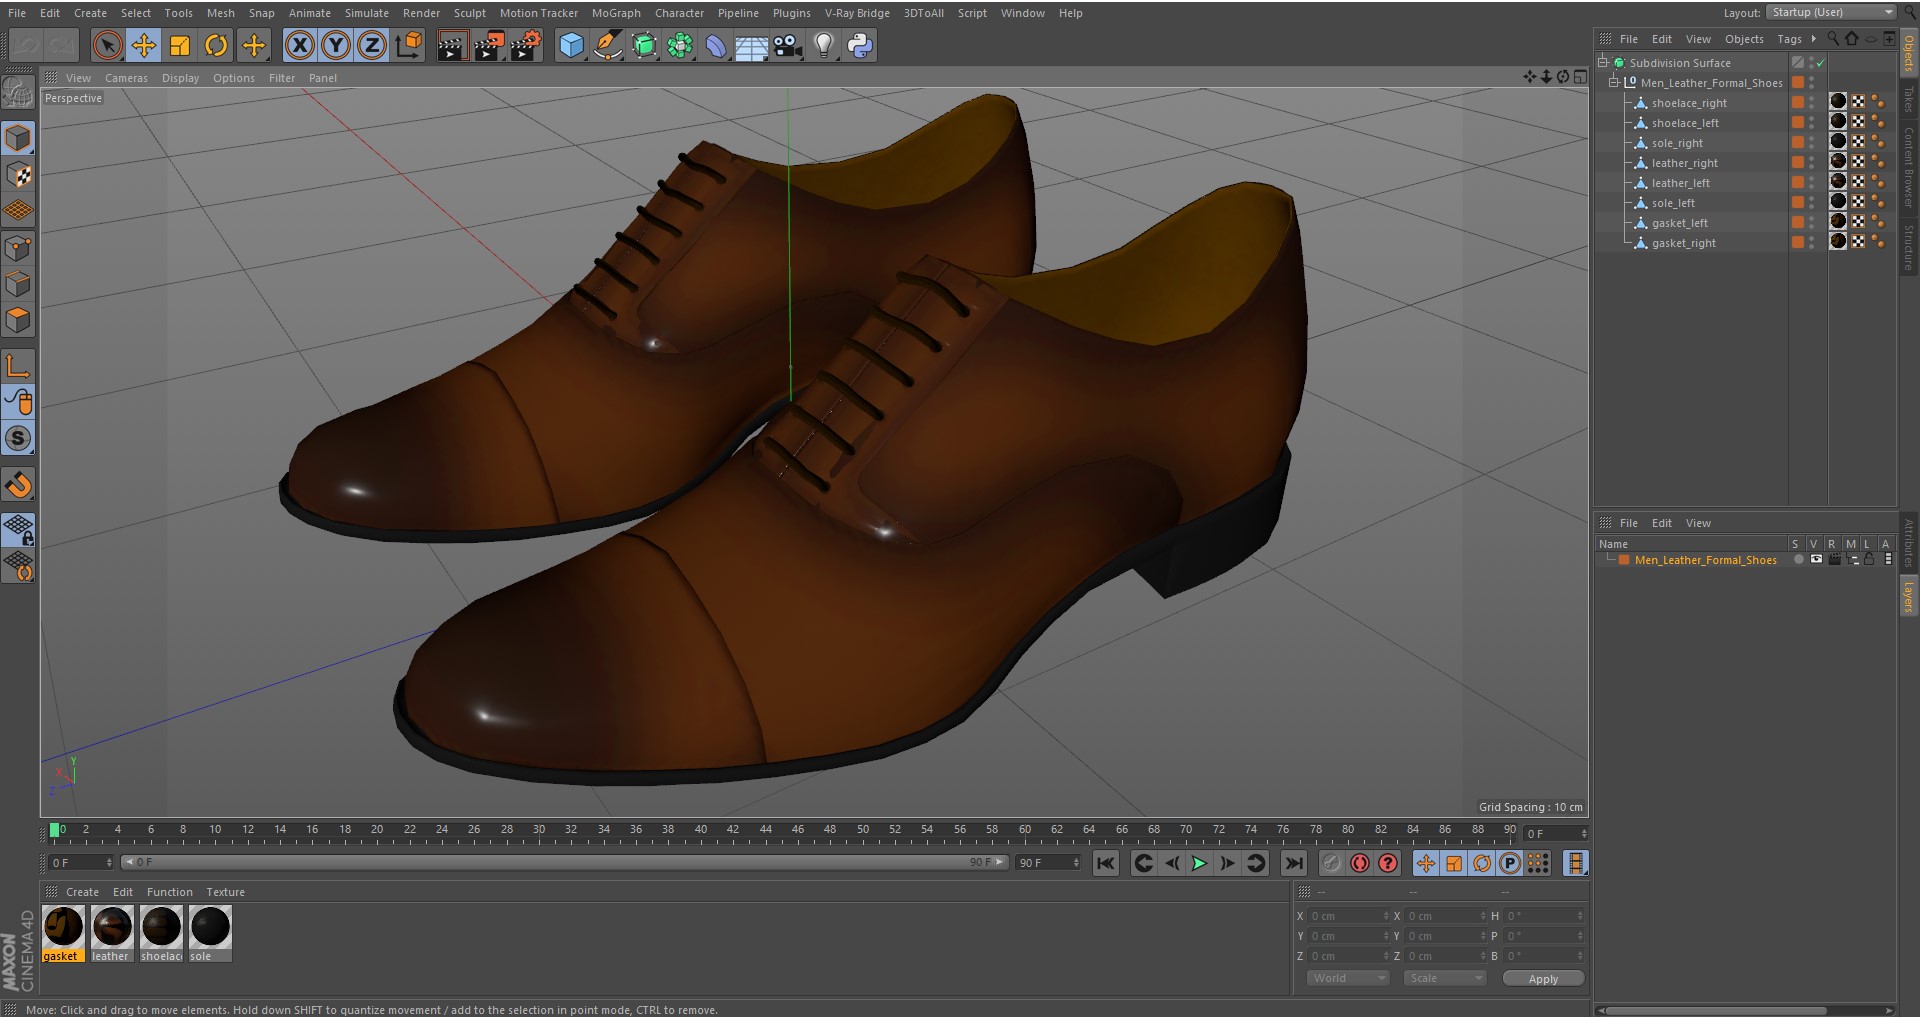This screenshot has height=1017, width=1920.
Task: Open viewport Cameras menu
Action: 126,78
